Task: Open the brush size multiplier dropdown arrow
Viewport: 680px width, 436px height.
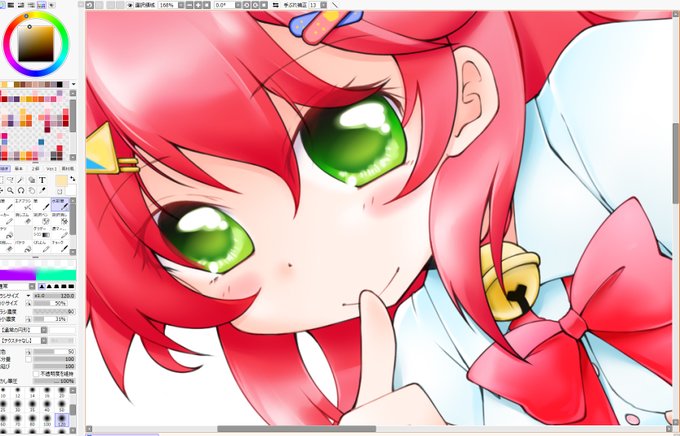Action: [28, 296]
